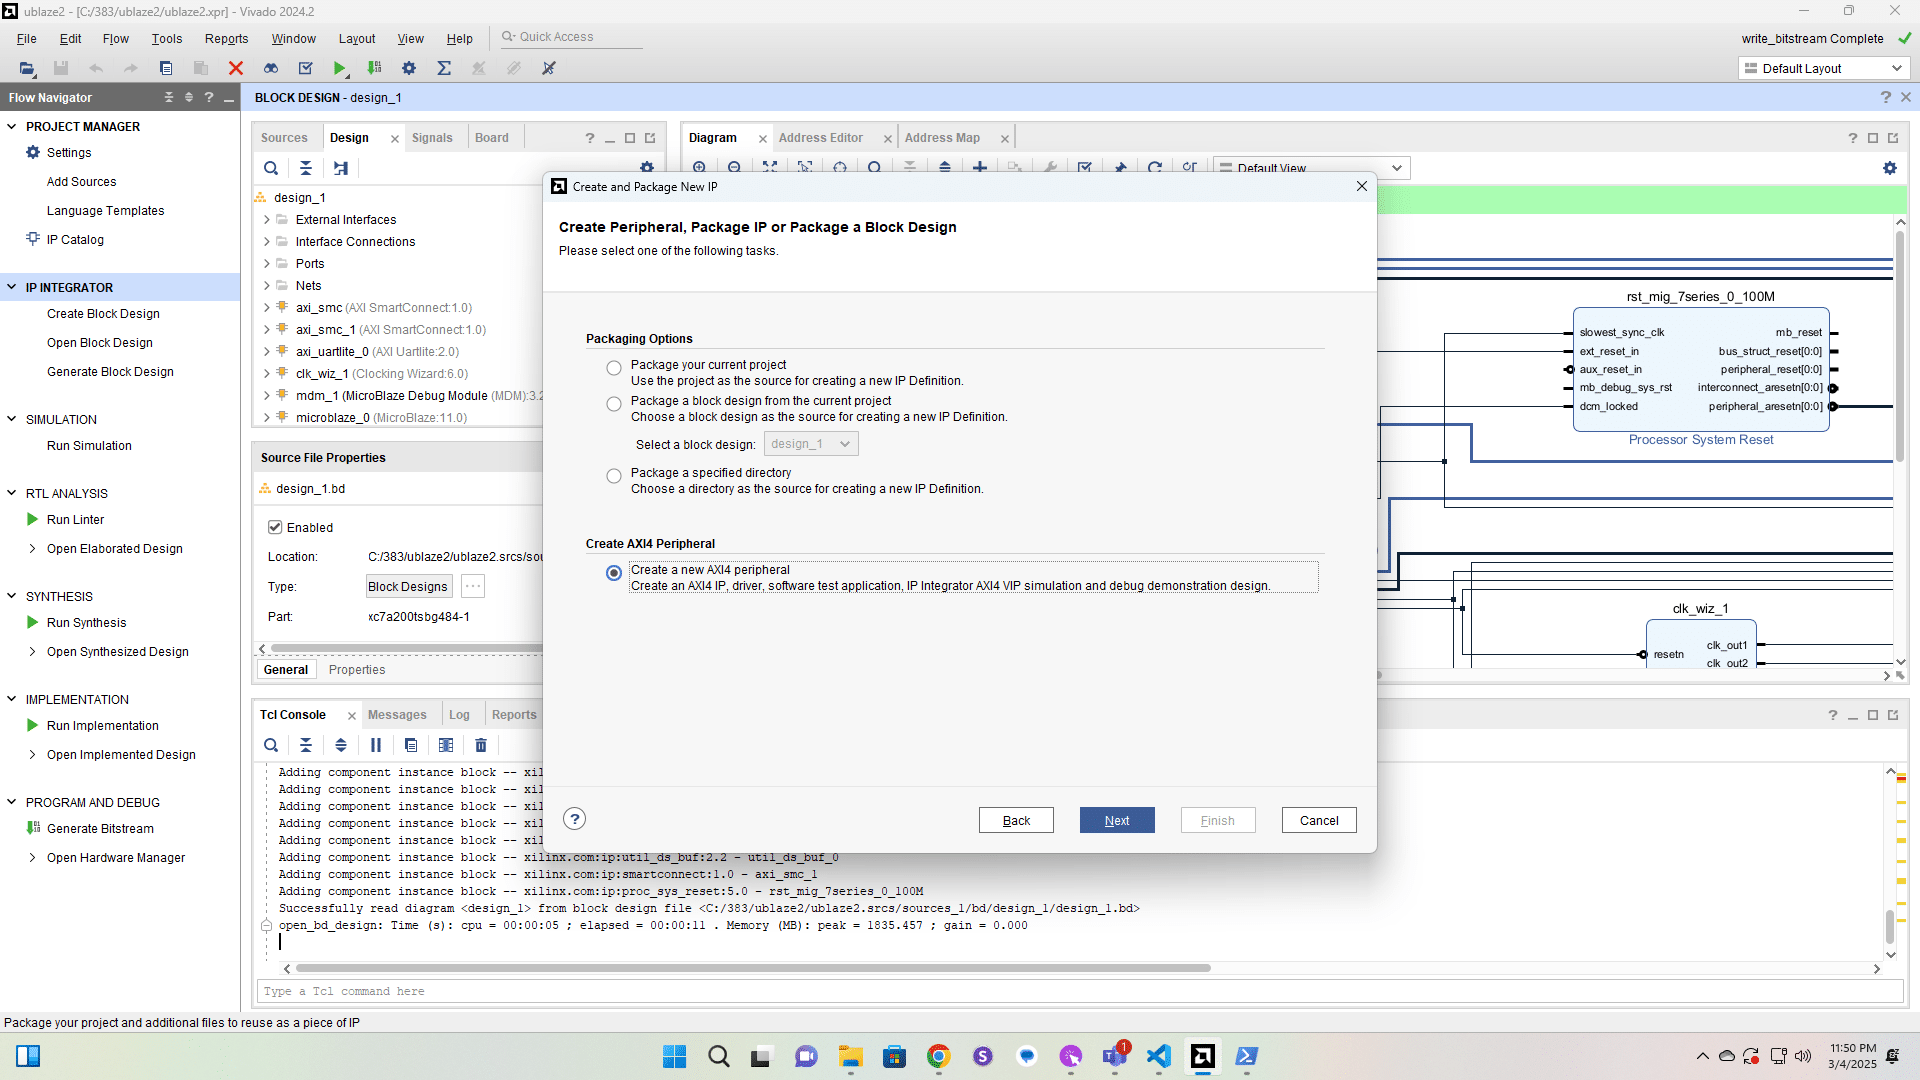Click the red X delete toolbar icon
1920x1080 pixels.
pos(236,68)
